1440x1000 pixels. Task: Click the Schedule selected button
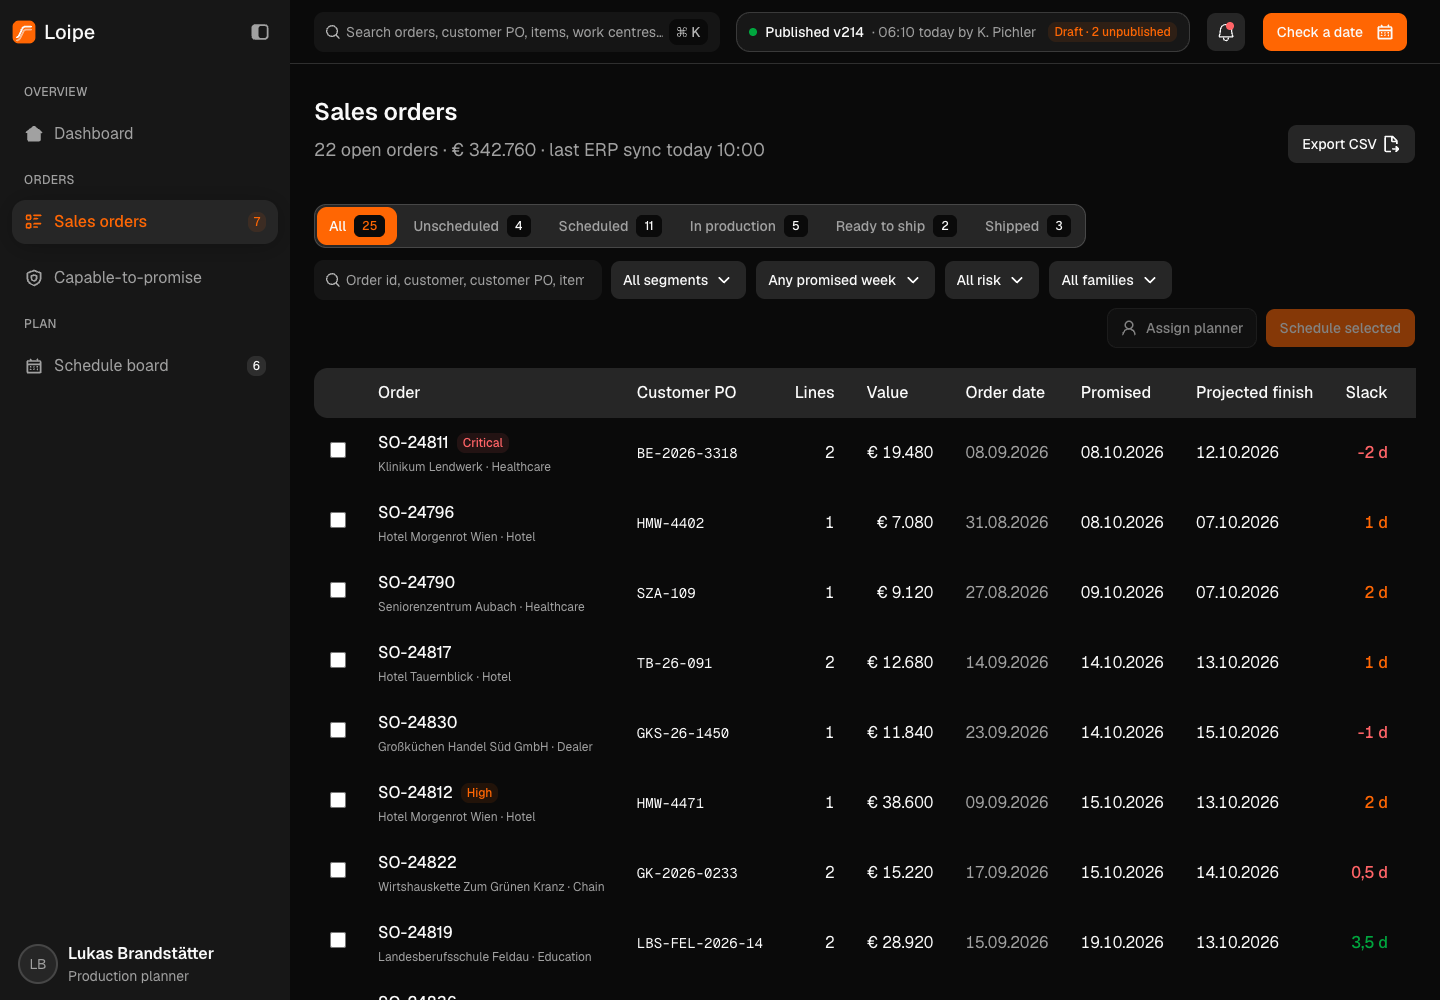point(1340,328)
